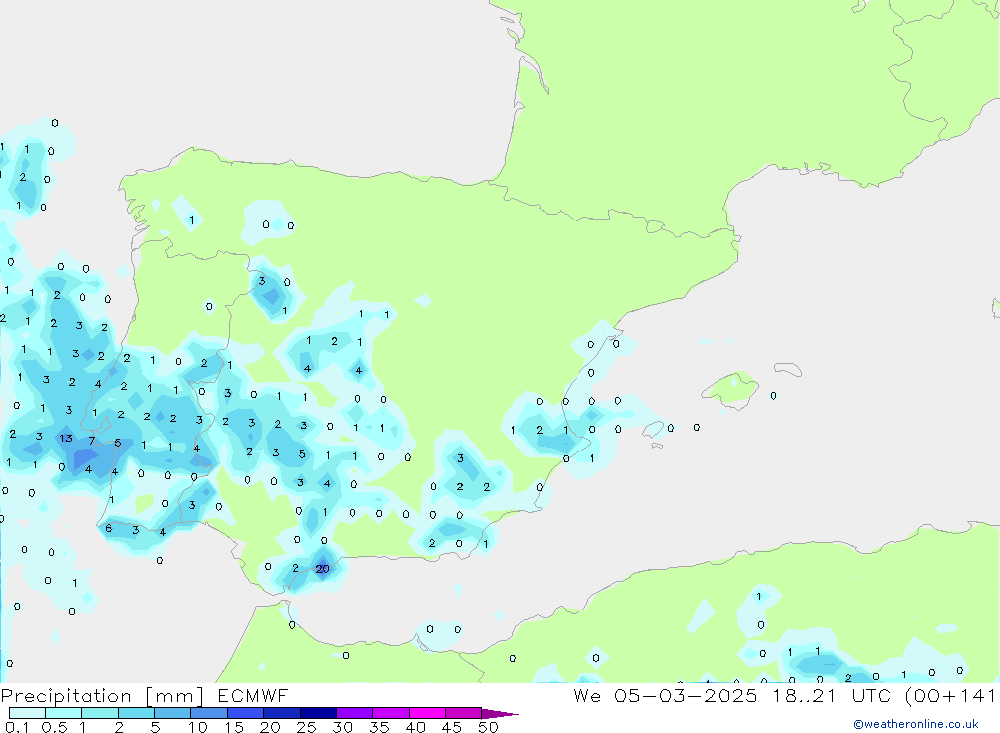Click the '40' legend label
This screenshot has height=733, width=1000.
pyautogui.click(x=415, y=727)
